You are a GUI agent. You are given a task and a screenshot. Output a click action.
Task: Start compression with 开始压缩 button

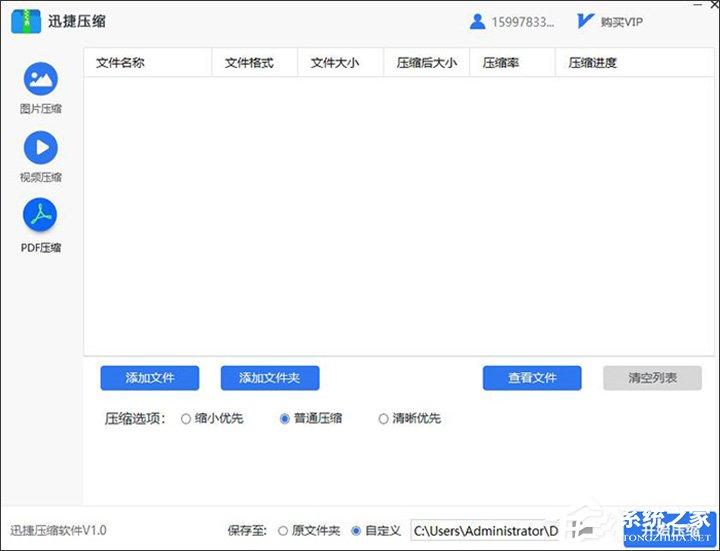click(670, 529)
